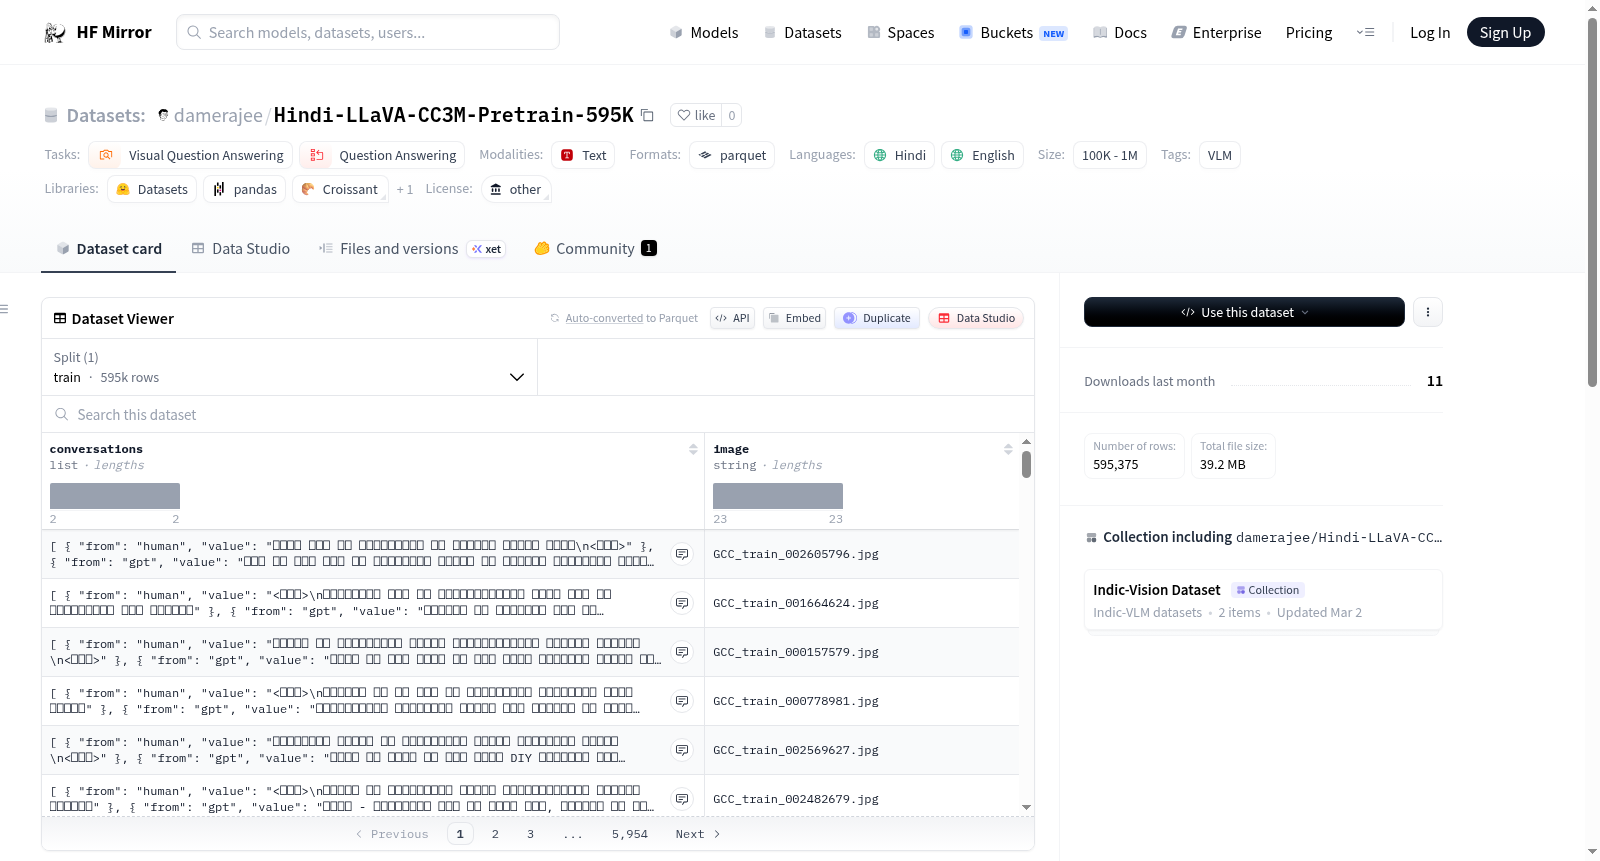This screenshot has width=1600, height=861.
Task: Click the HF Mirror logo icon
Action: 55,33
